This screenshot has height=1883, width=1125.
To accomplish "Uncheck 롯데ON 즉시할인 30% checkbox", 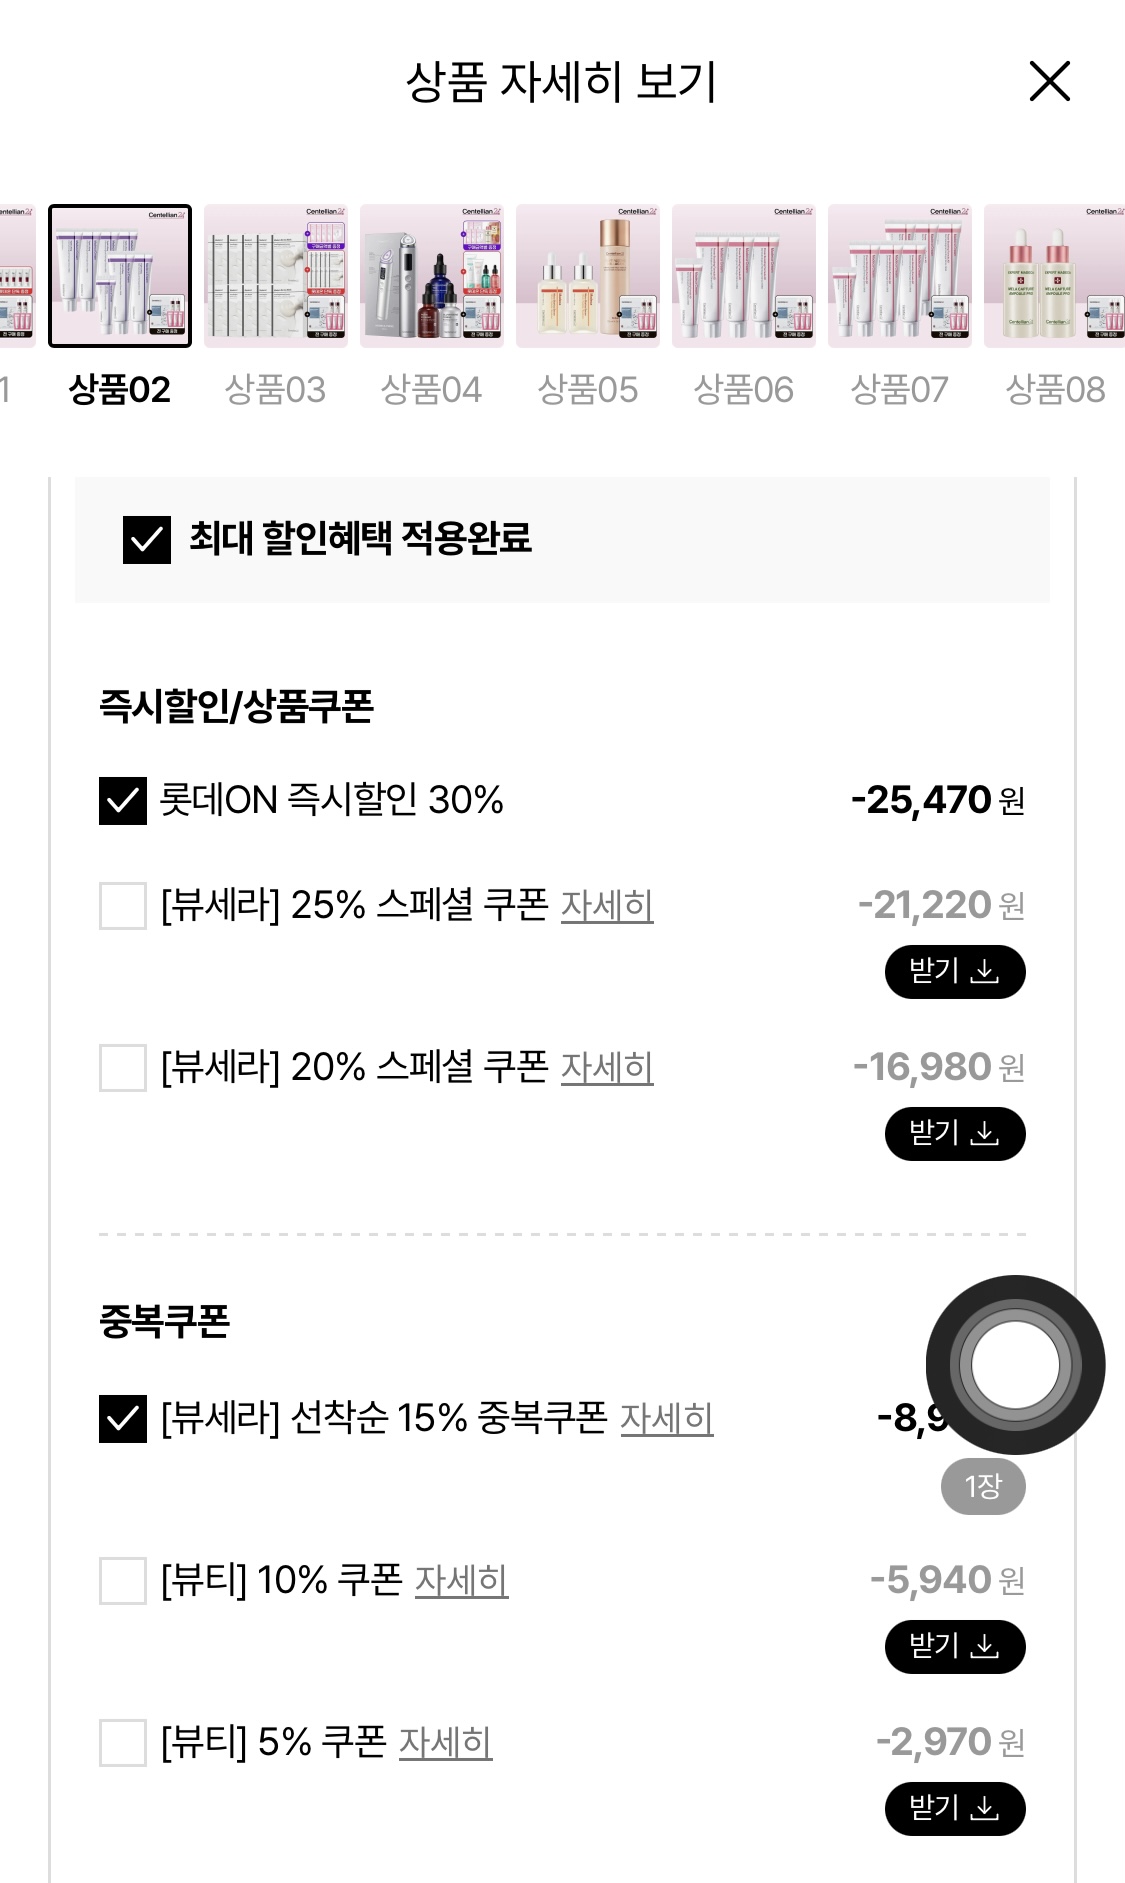I will [123, 801].
